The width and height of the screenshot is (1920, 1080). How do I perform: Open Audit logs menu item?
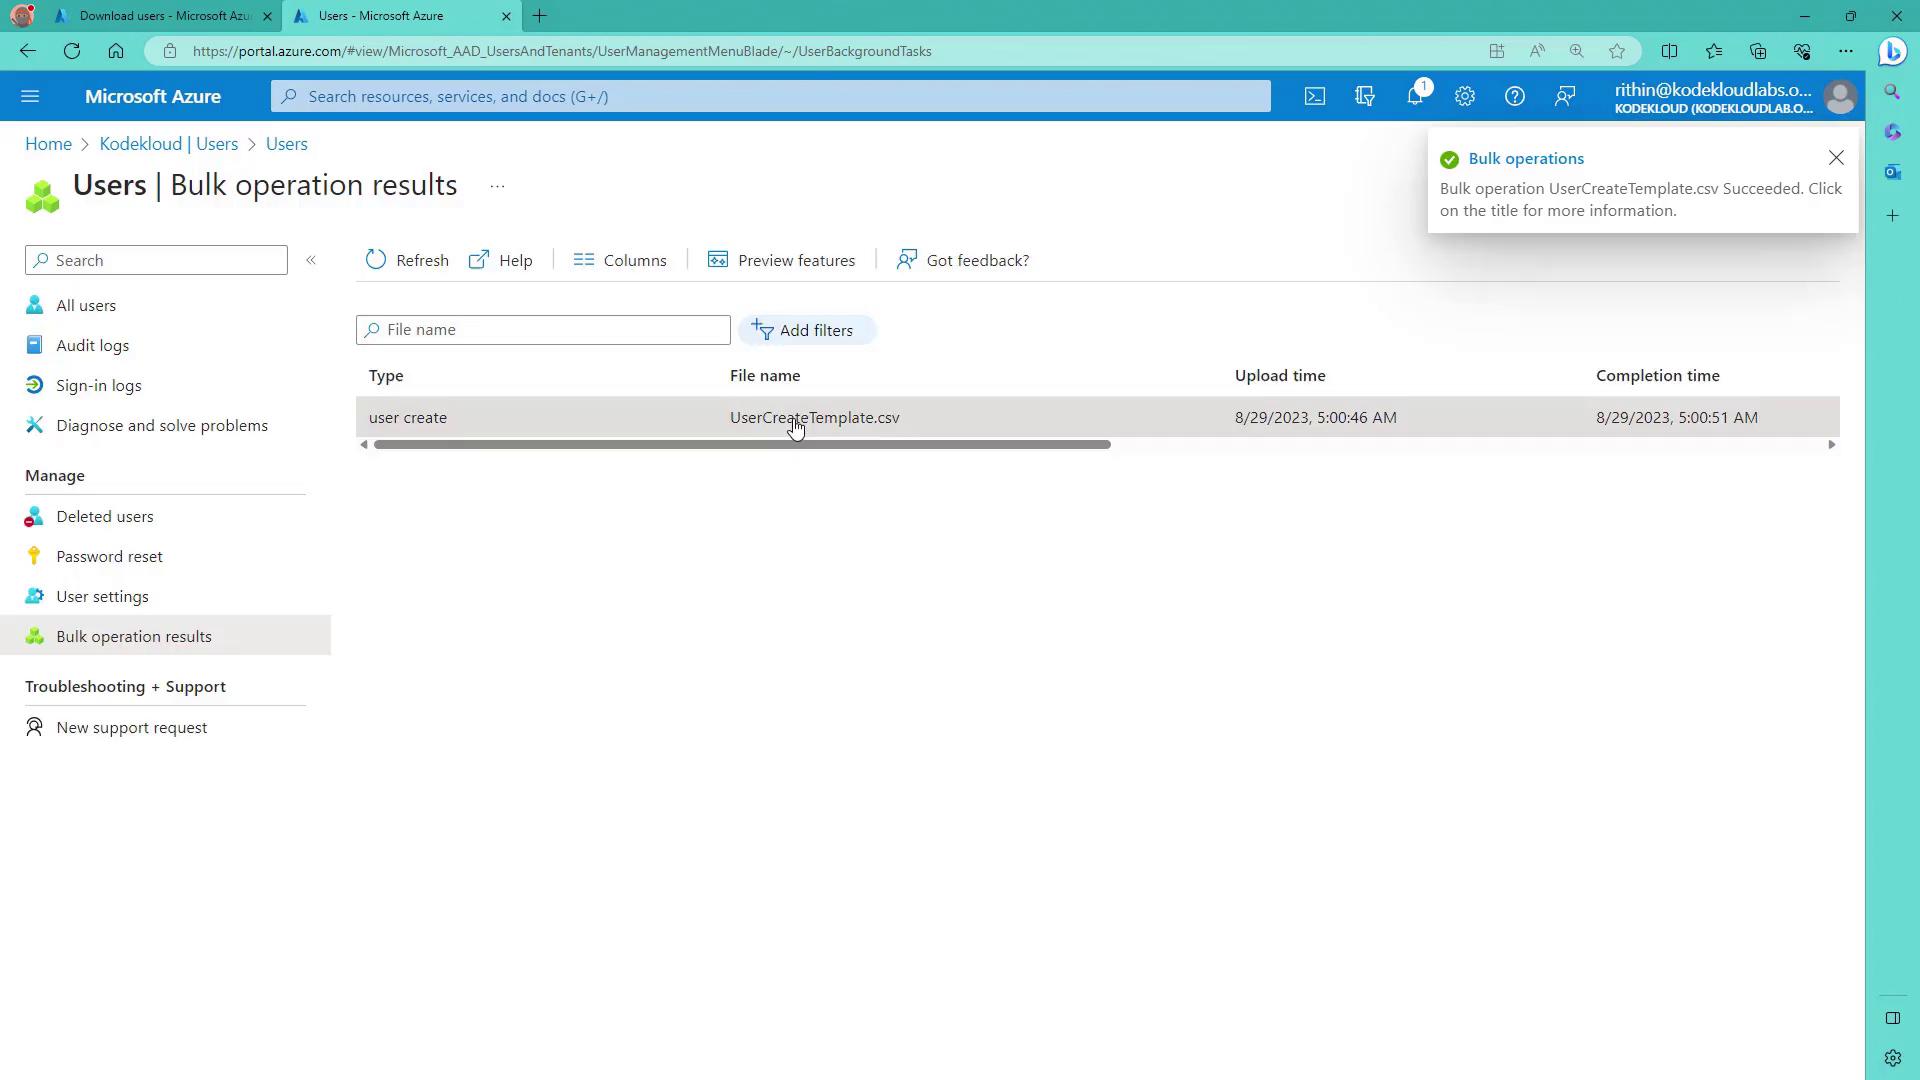pyautogui.click(x=92, y=345)
